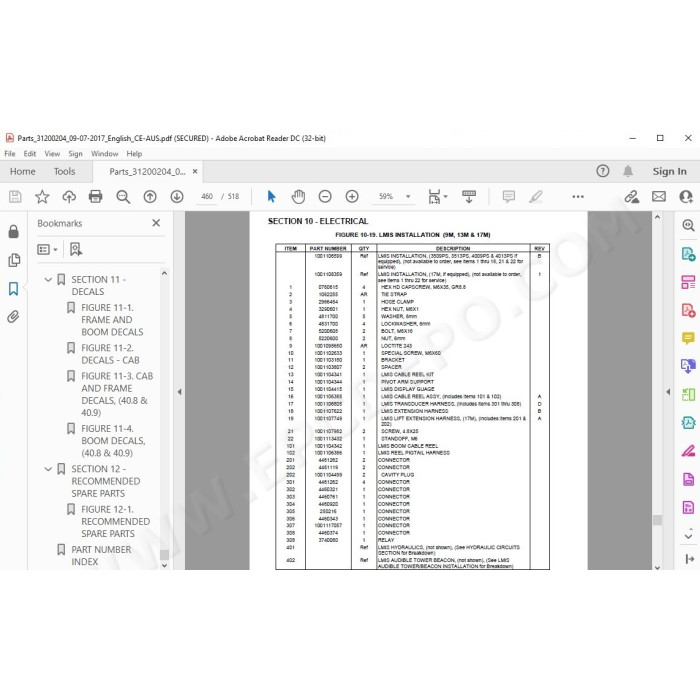Open Page Thumbnails panel icon

(x=13, y=260)
